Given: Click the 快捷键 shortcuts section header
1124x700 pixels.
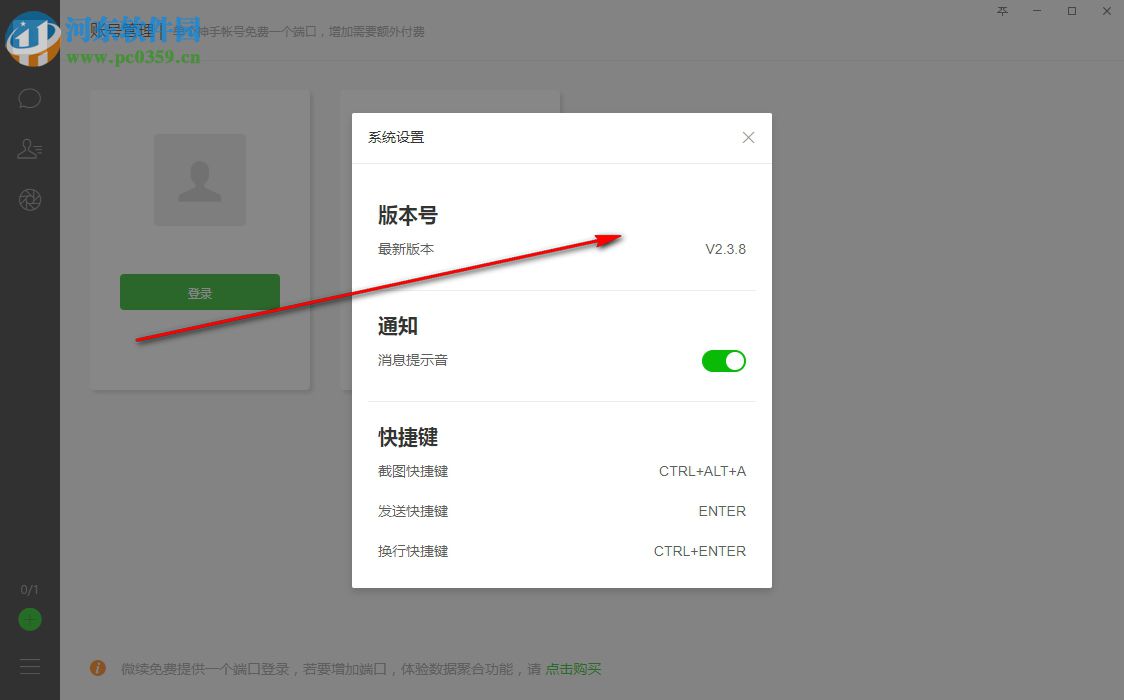Looking at the screenshot, I should click(407, 437).
